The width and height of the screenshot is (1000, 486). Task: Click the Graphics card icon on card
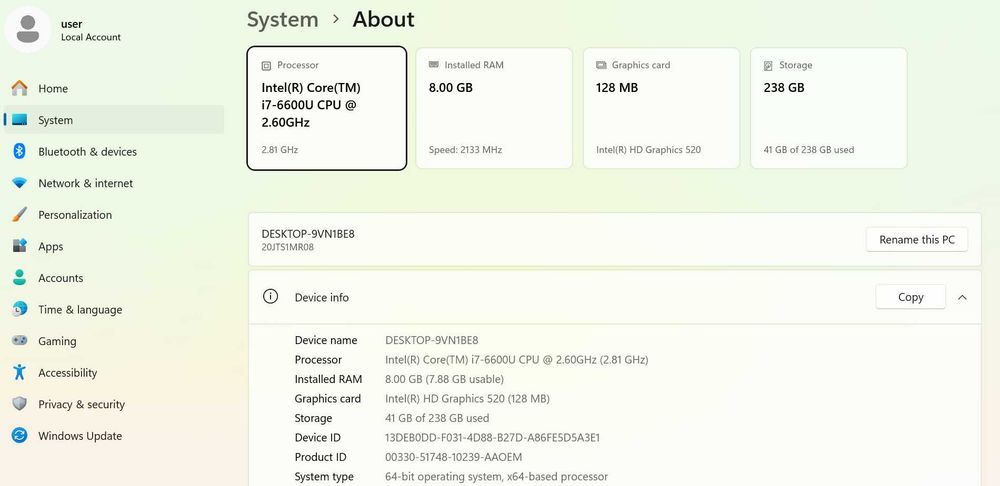[x=601, y=65]
